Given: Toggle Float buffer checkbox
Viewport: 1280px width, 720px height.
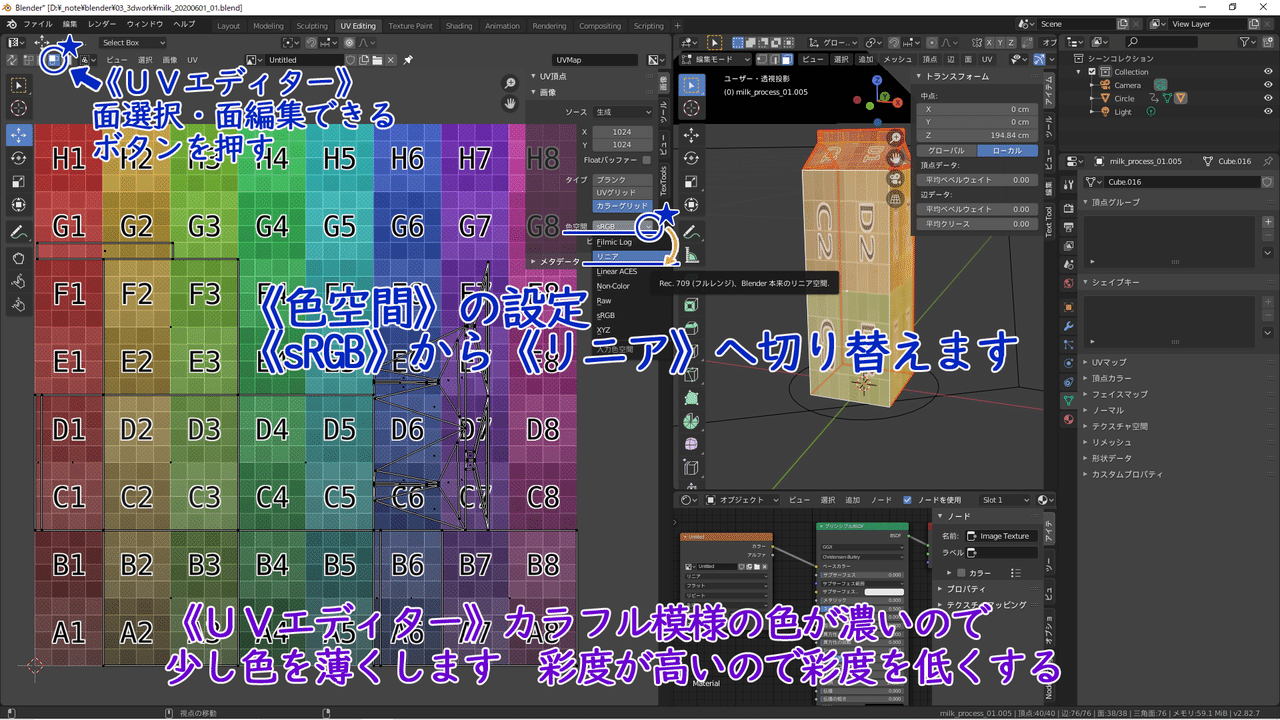Looking at the screenshot, I should click(x=646, y=160).
